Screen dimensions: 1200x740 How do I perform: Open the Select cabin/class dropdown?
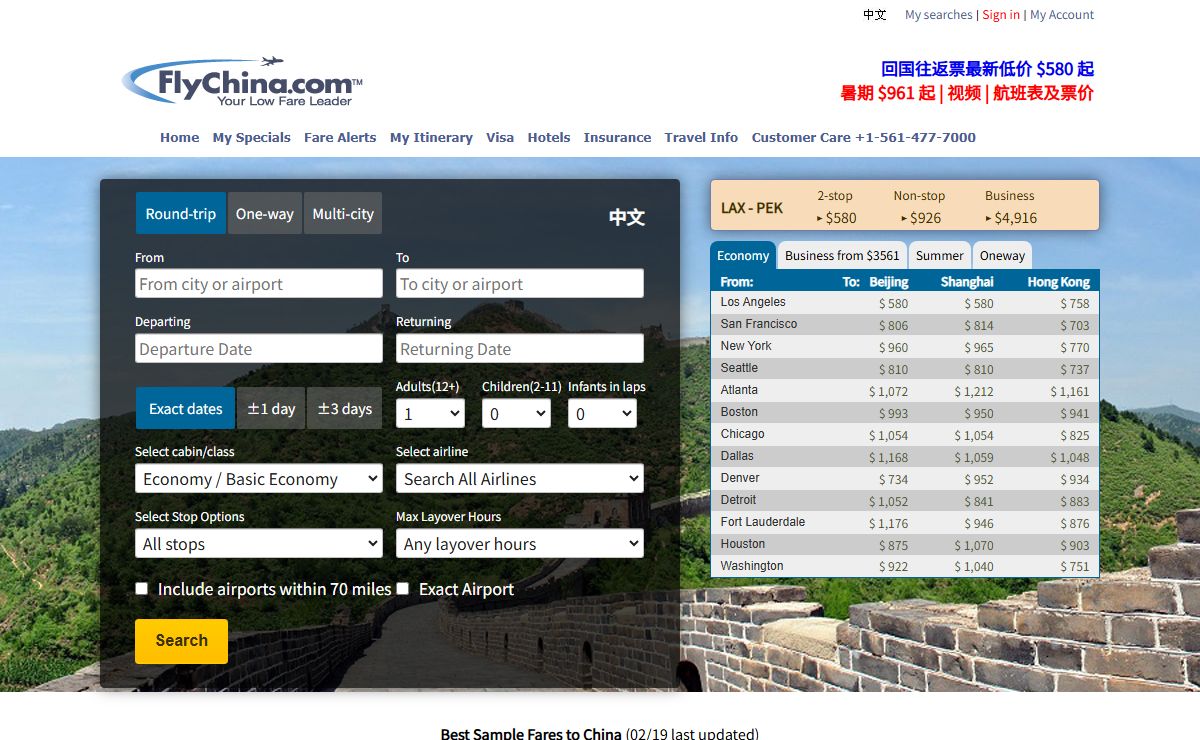(259, 479)
